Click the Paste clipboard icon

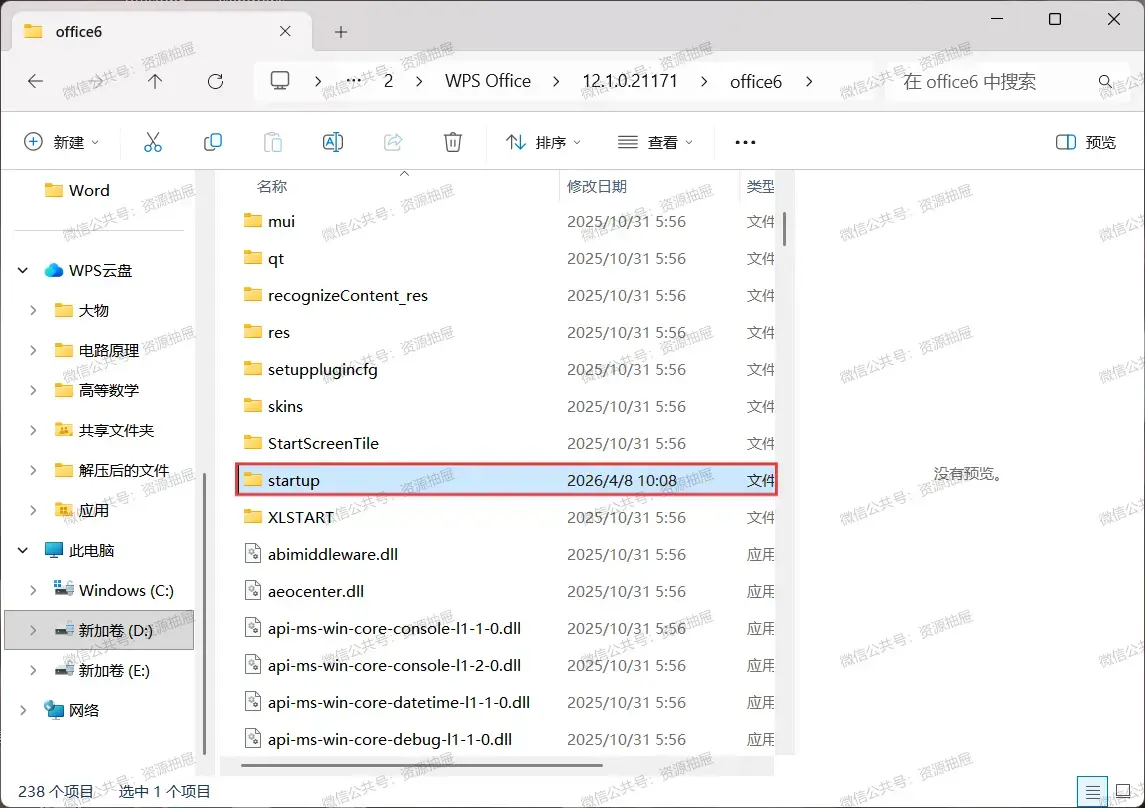(x=272, y=142)
